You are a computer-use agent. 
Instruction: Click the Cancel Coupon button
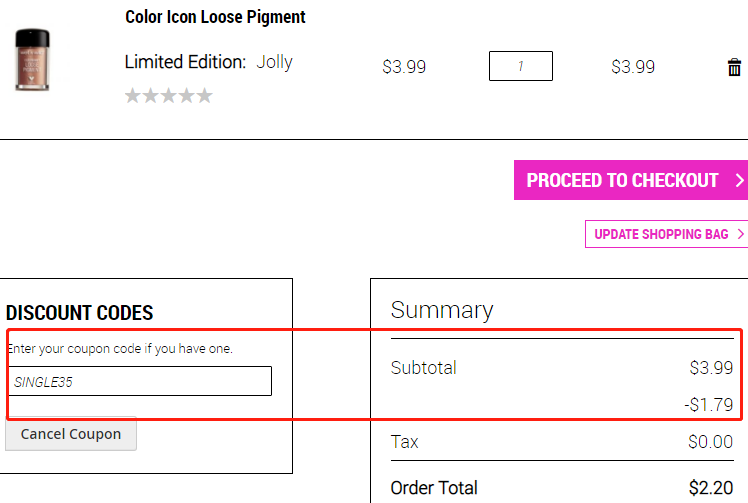(x=71, y=433)
